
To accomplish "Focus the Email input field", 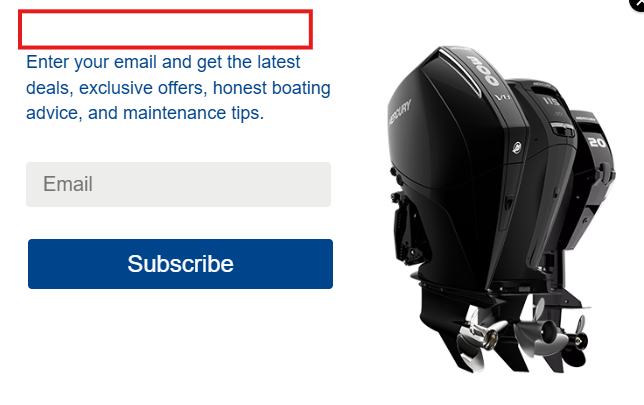I will [178, 184].
